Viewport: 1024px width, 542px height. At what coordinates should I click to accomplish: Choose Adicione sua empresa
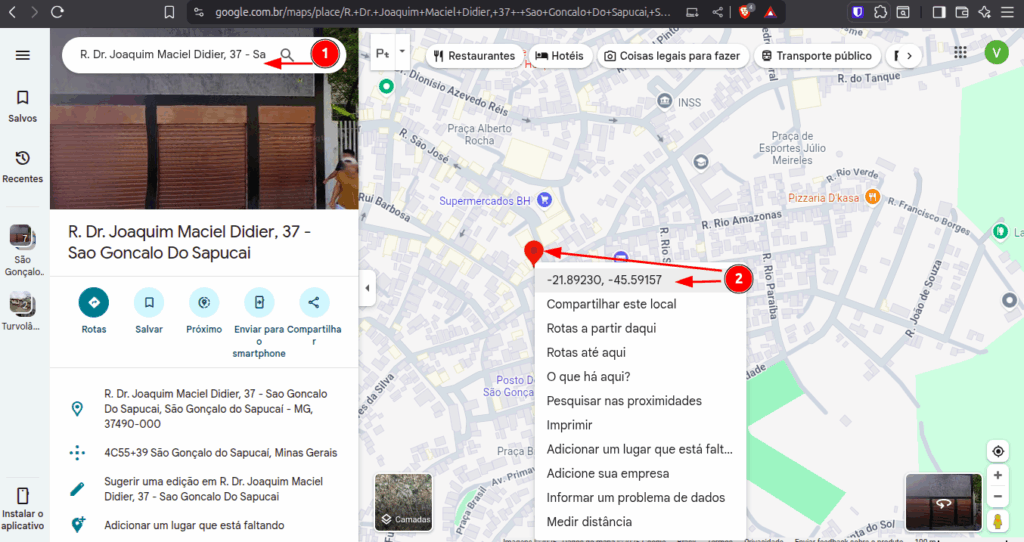[x=640, y=473]
